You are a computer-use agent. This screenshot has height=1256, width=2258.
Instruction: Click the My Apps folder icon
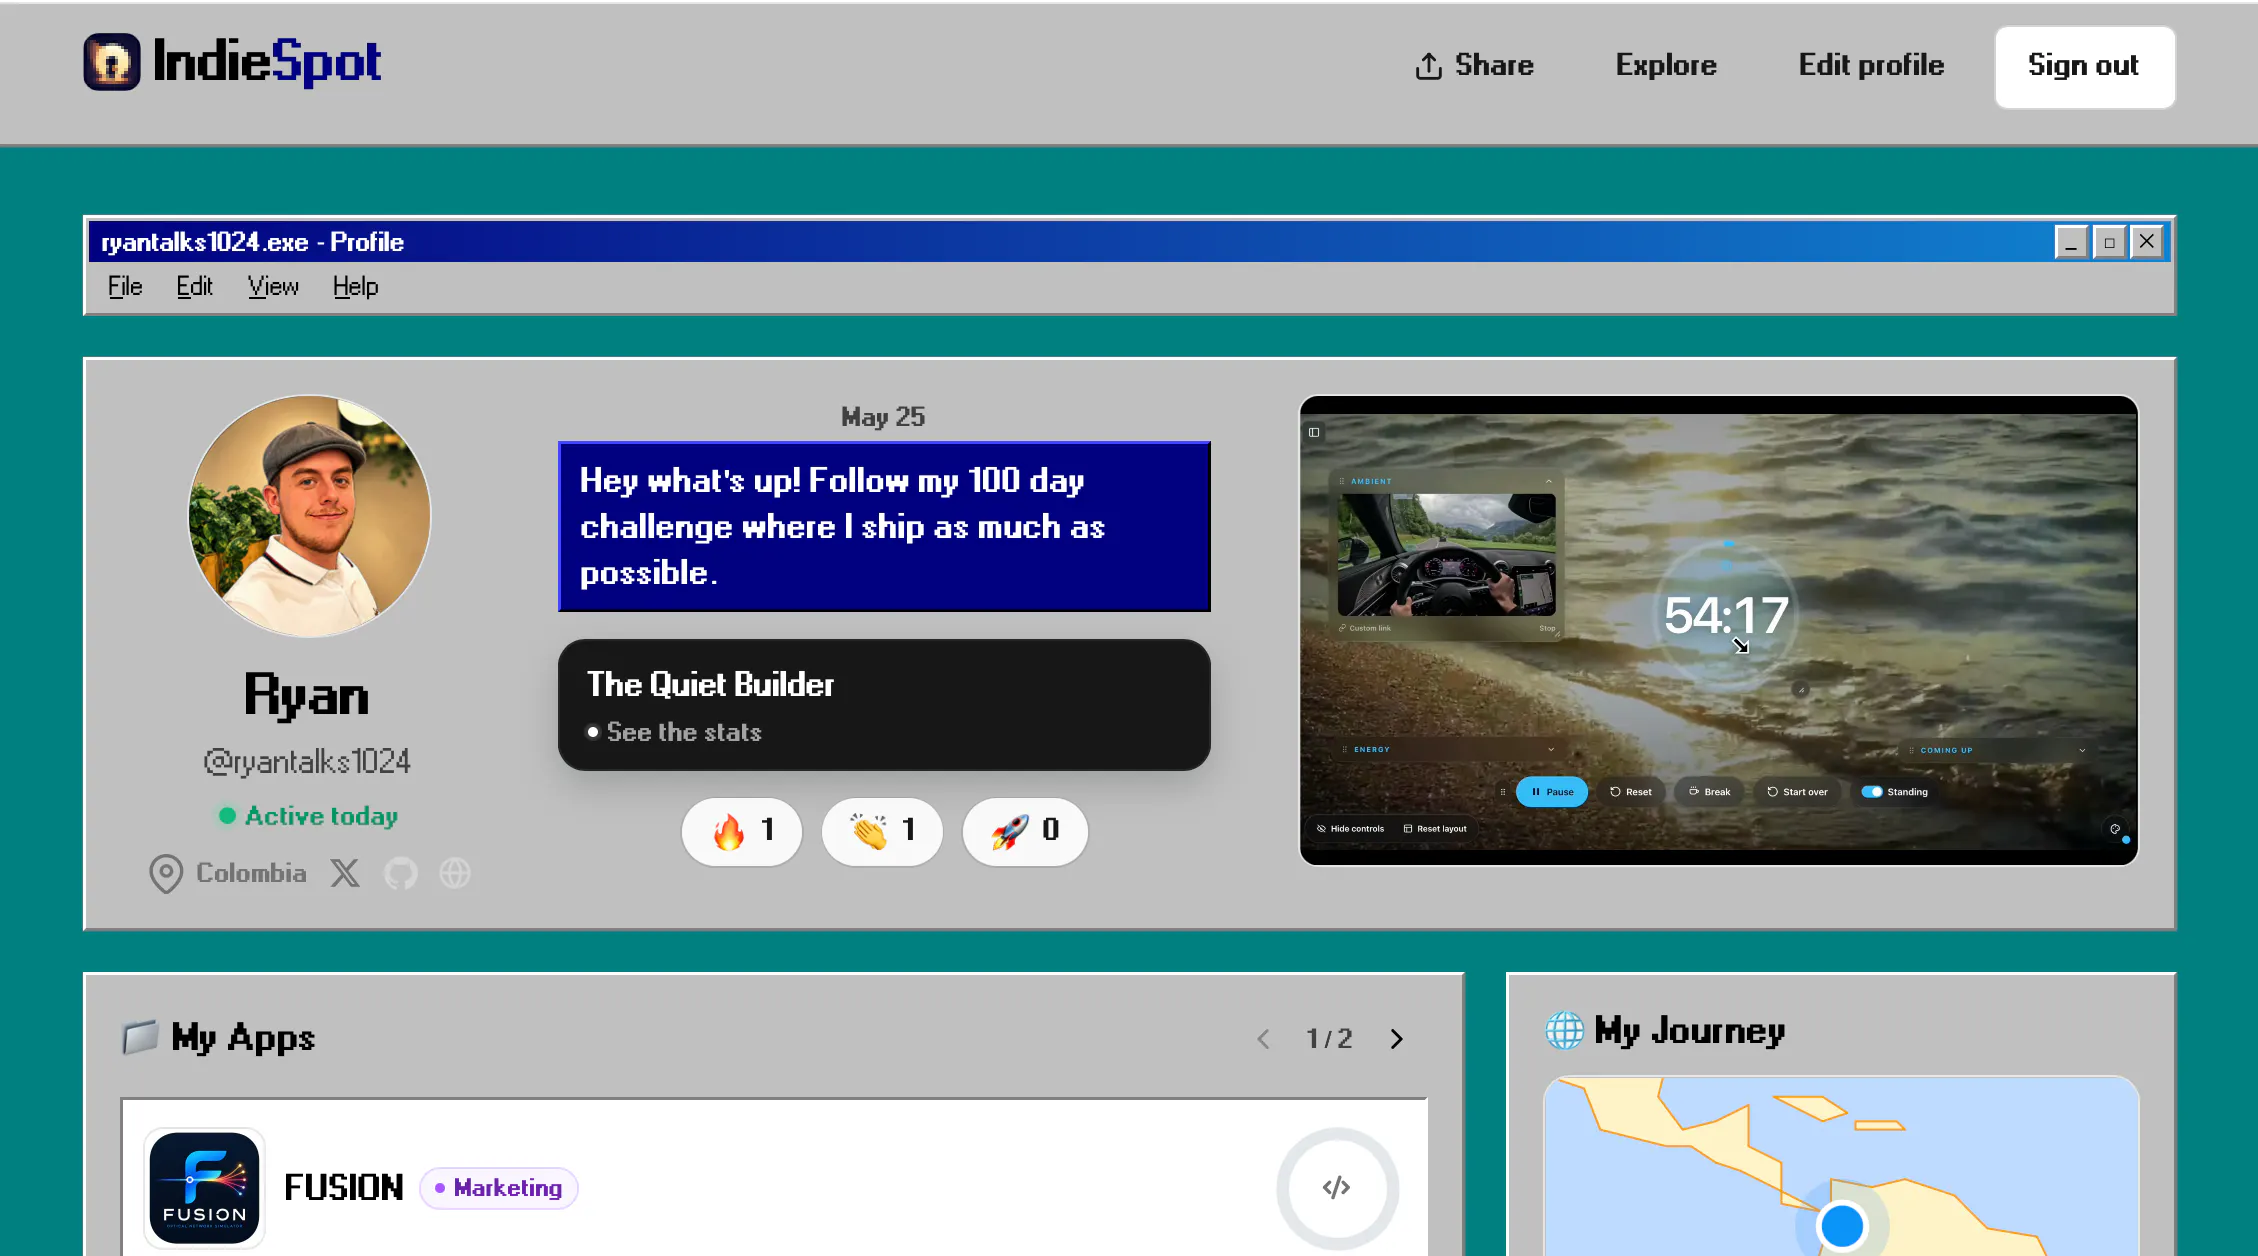pos(140,1037)
